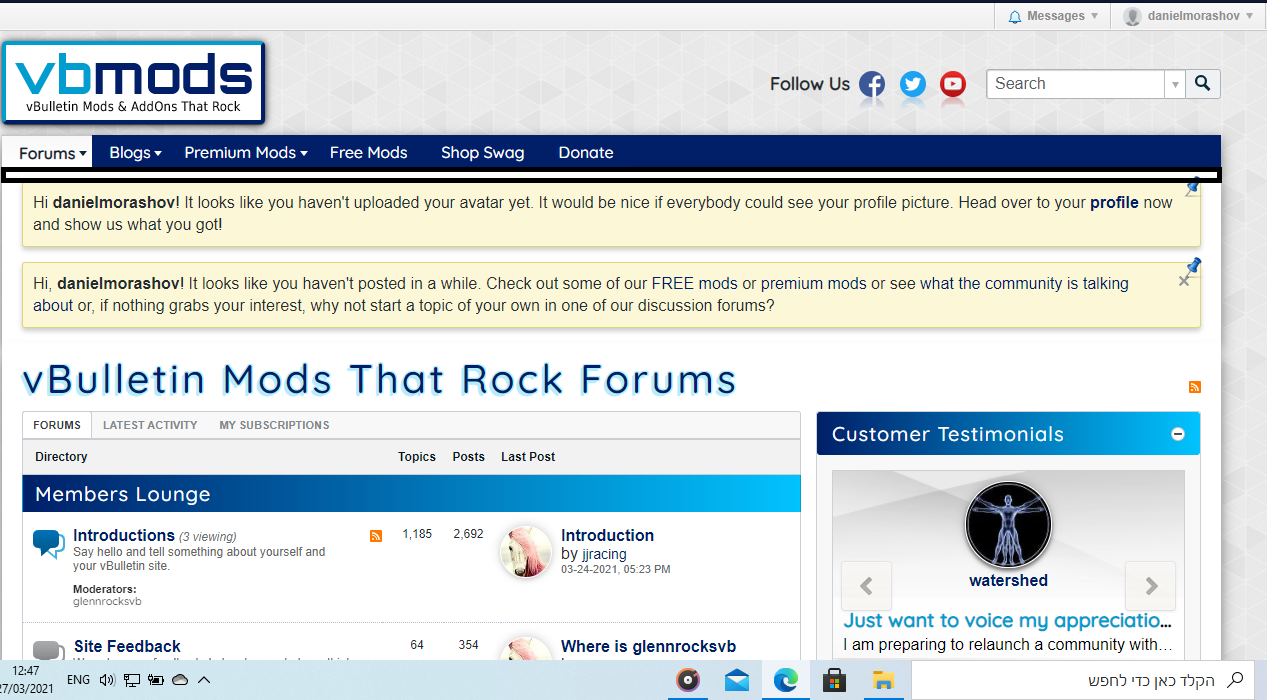Collapse the Customer Testimonials panel

coord(1178,434)
